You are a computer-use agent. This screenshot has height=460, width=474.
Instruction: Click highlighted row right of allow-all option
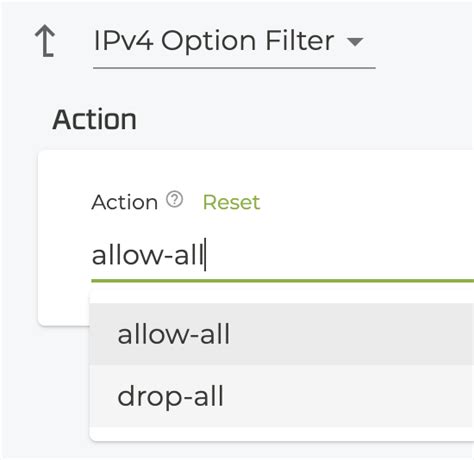click(x=350, y=334)
